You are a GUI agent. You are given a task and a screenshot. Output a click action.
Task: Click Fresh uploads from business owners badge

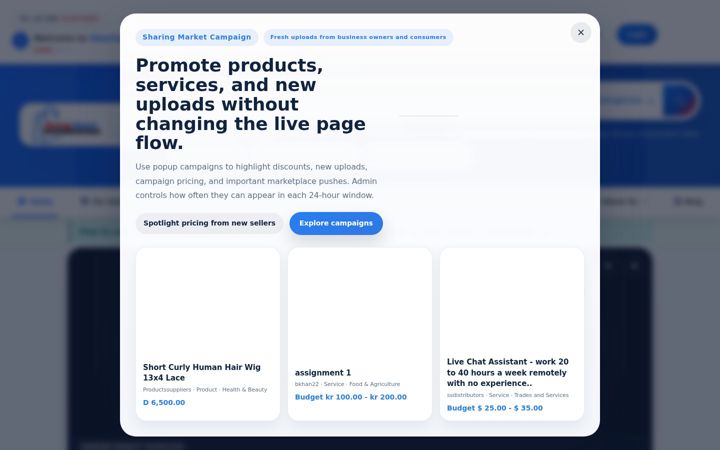click(358, 37)
